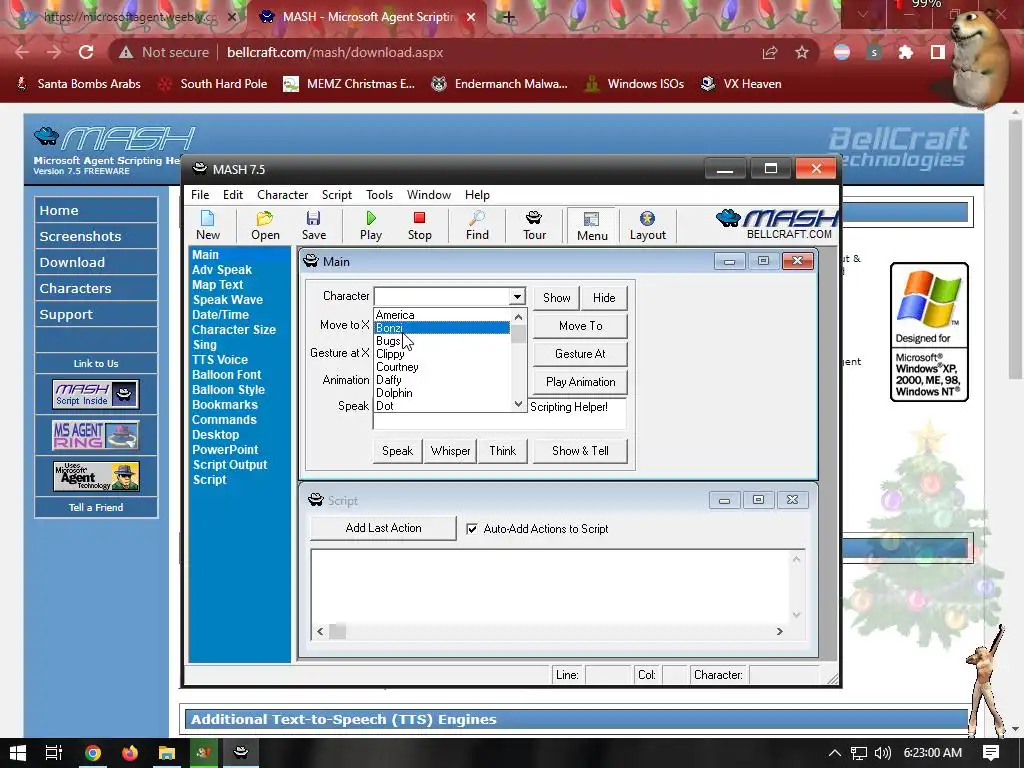The image size is (1024, 768).
Task: Open Windows Start menu
Action: coord(18,753)
